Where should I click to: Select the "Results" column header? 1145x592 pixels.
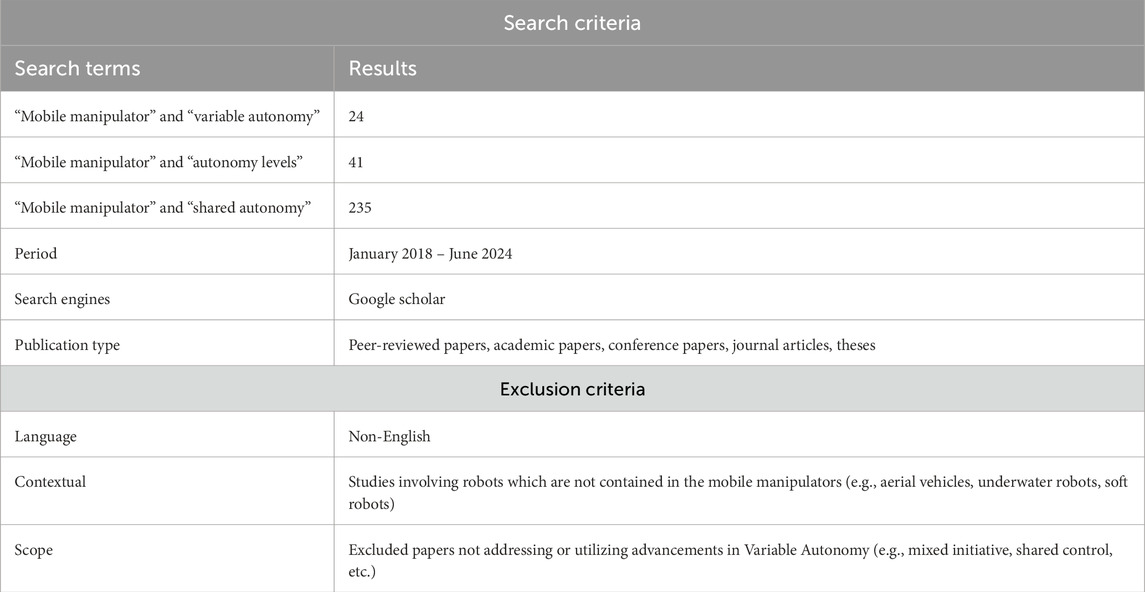click(x=382, y=69)
